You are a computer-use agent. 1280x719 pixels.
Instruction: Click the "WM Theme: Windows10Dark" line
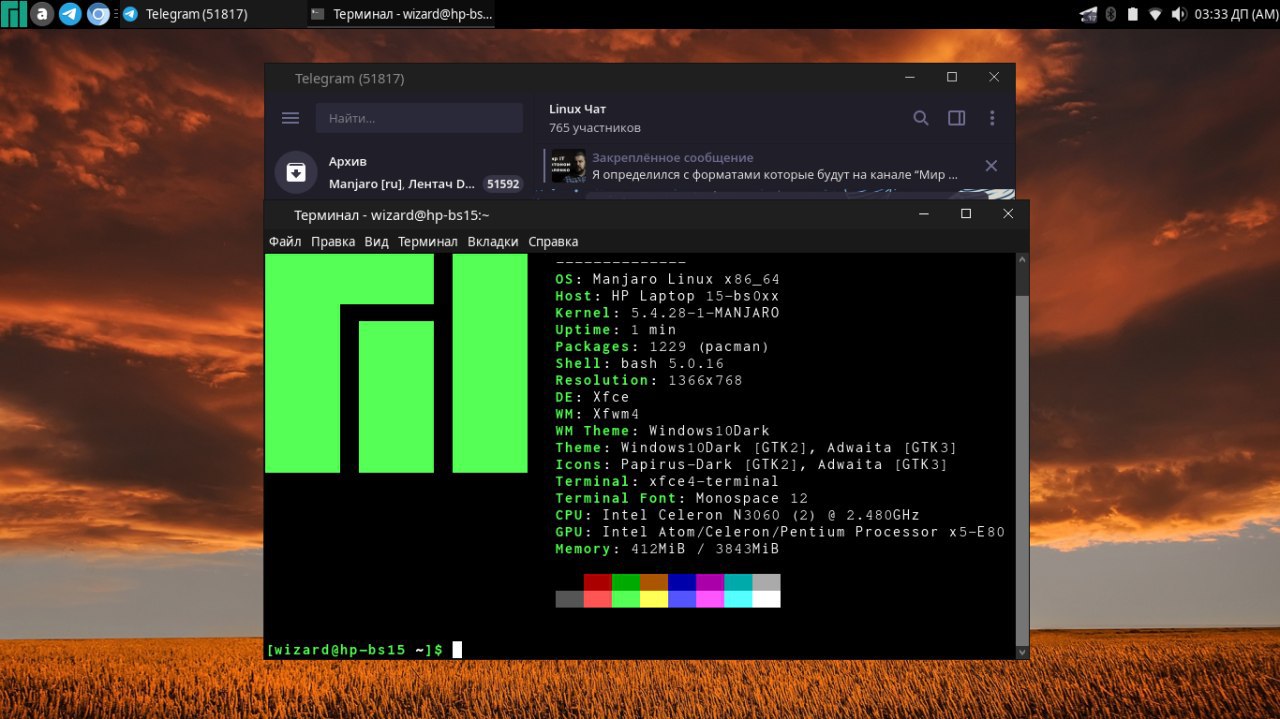pos(662,431)
